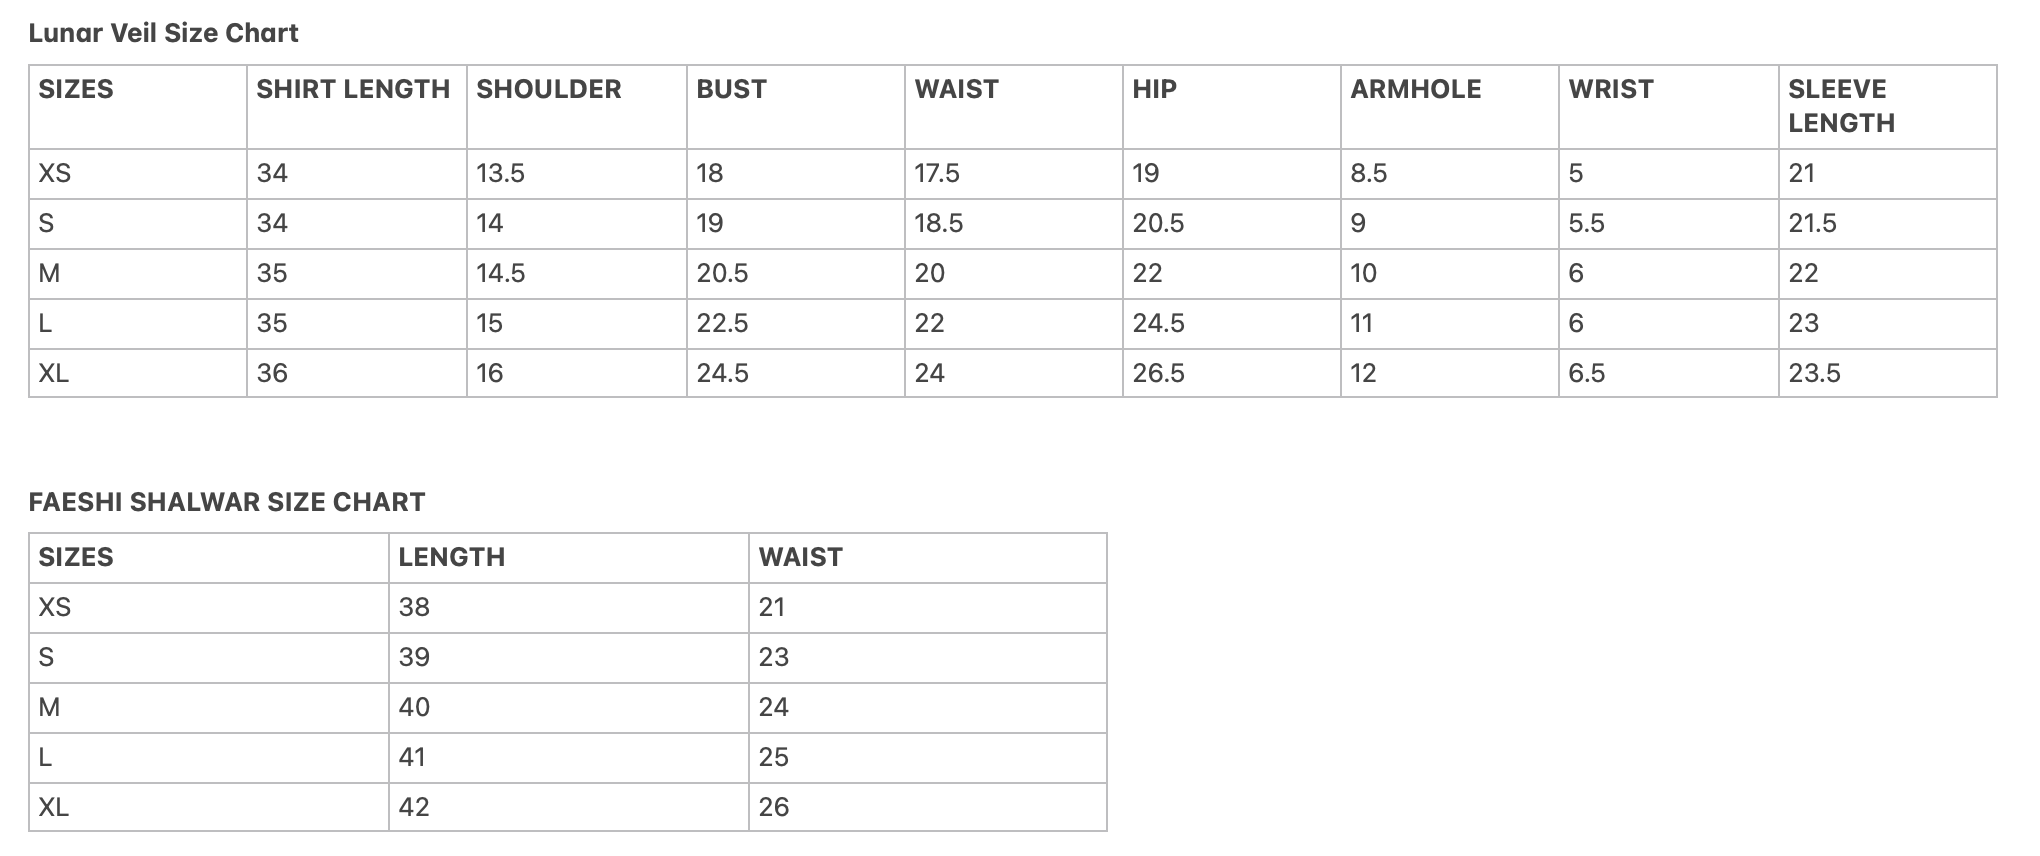
Task: Click the S waist value 18.5
Action: tap(938, 223)
